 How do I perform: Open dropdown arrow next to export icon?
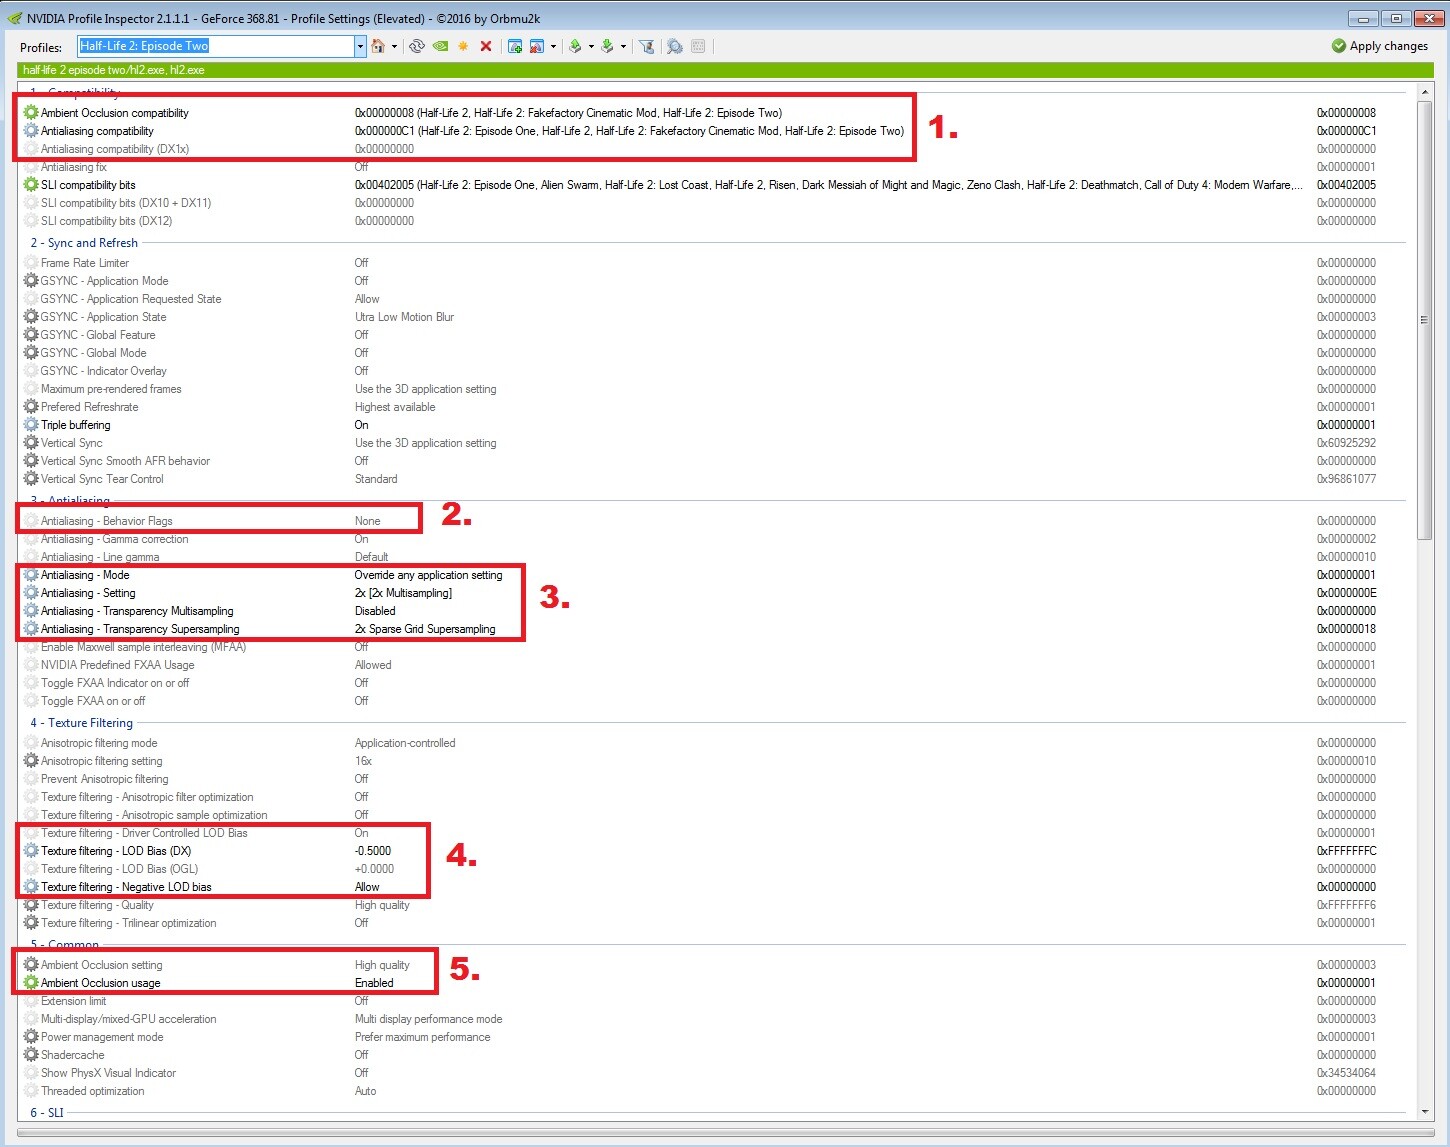point(591,46)
